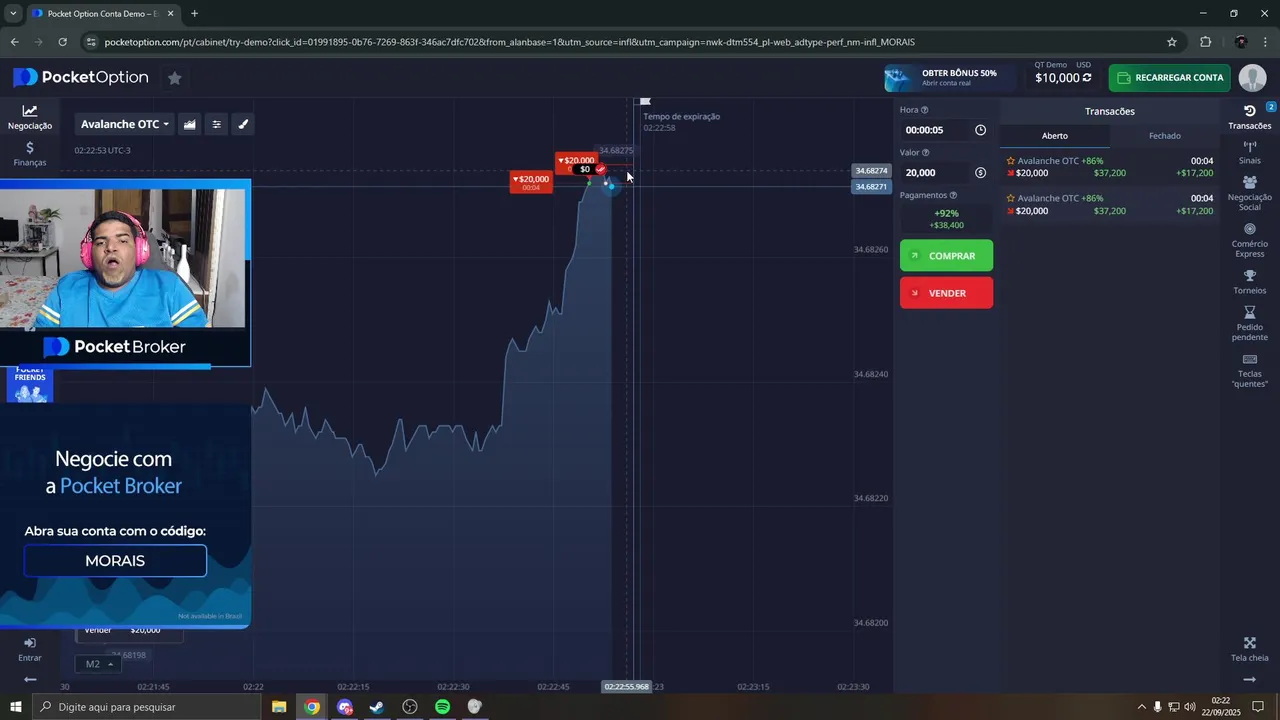This screenshot has width=1280, height=720.
Task: Click the Windows taskbar search box
Action: click(x=148, y=707)
